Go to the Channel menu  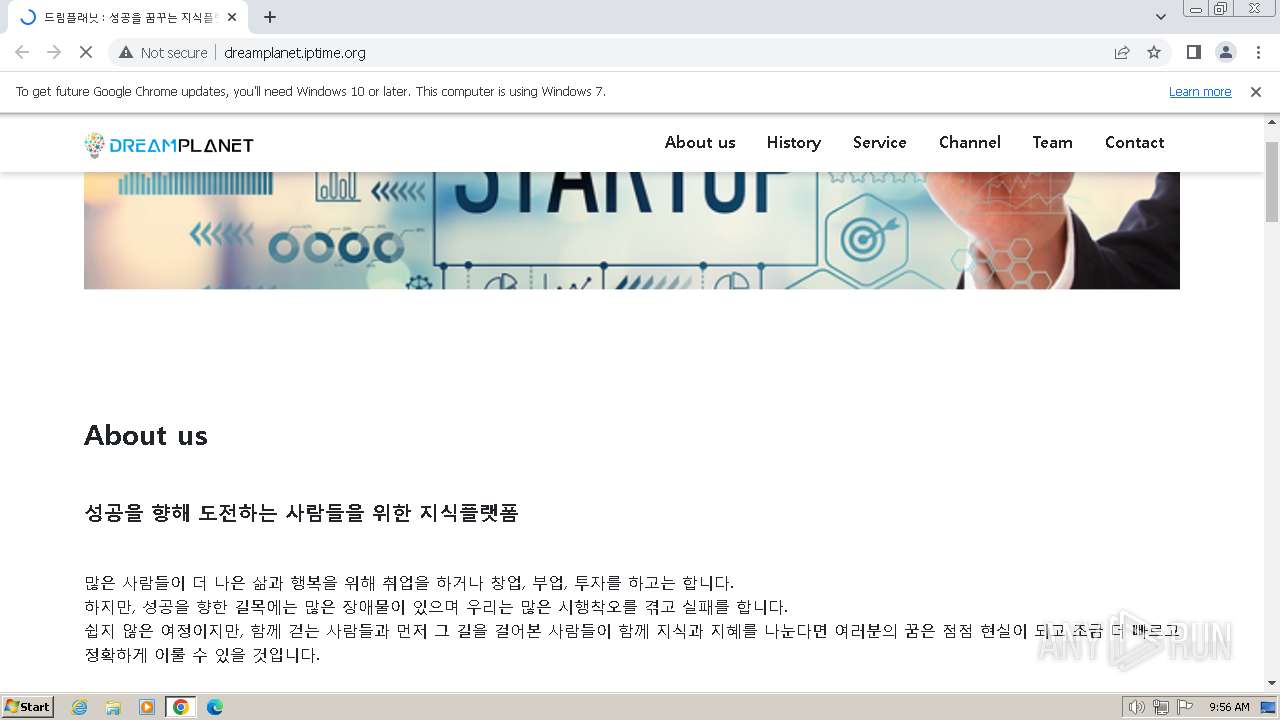[x=970, y=142]
